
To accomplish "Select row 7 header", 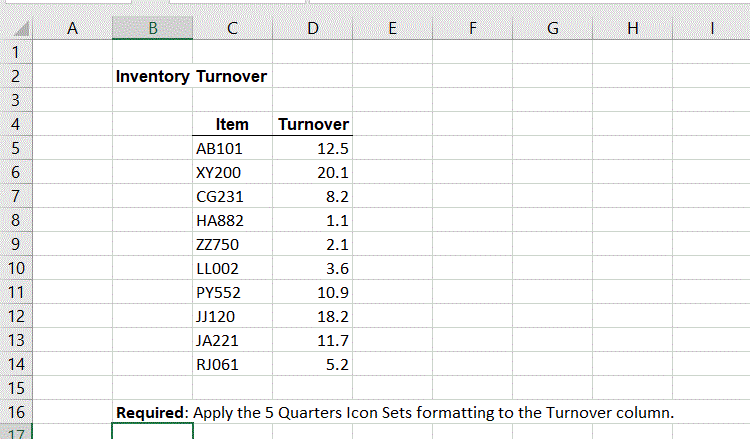I will coord(16,196).
